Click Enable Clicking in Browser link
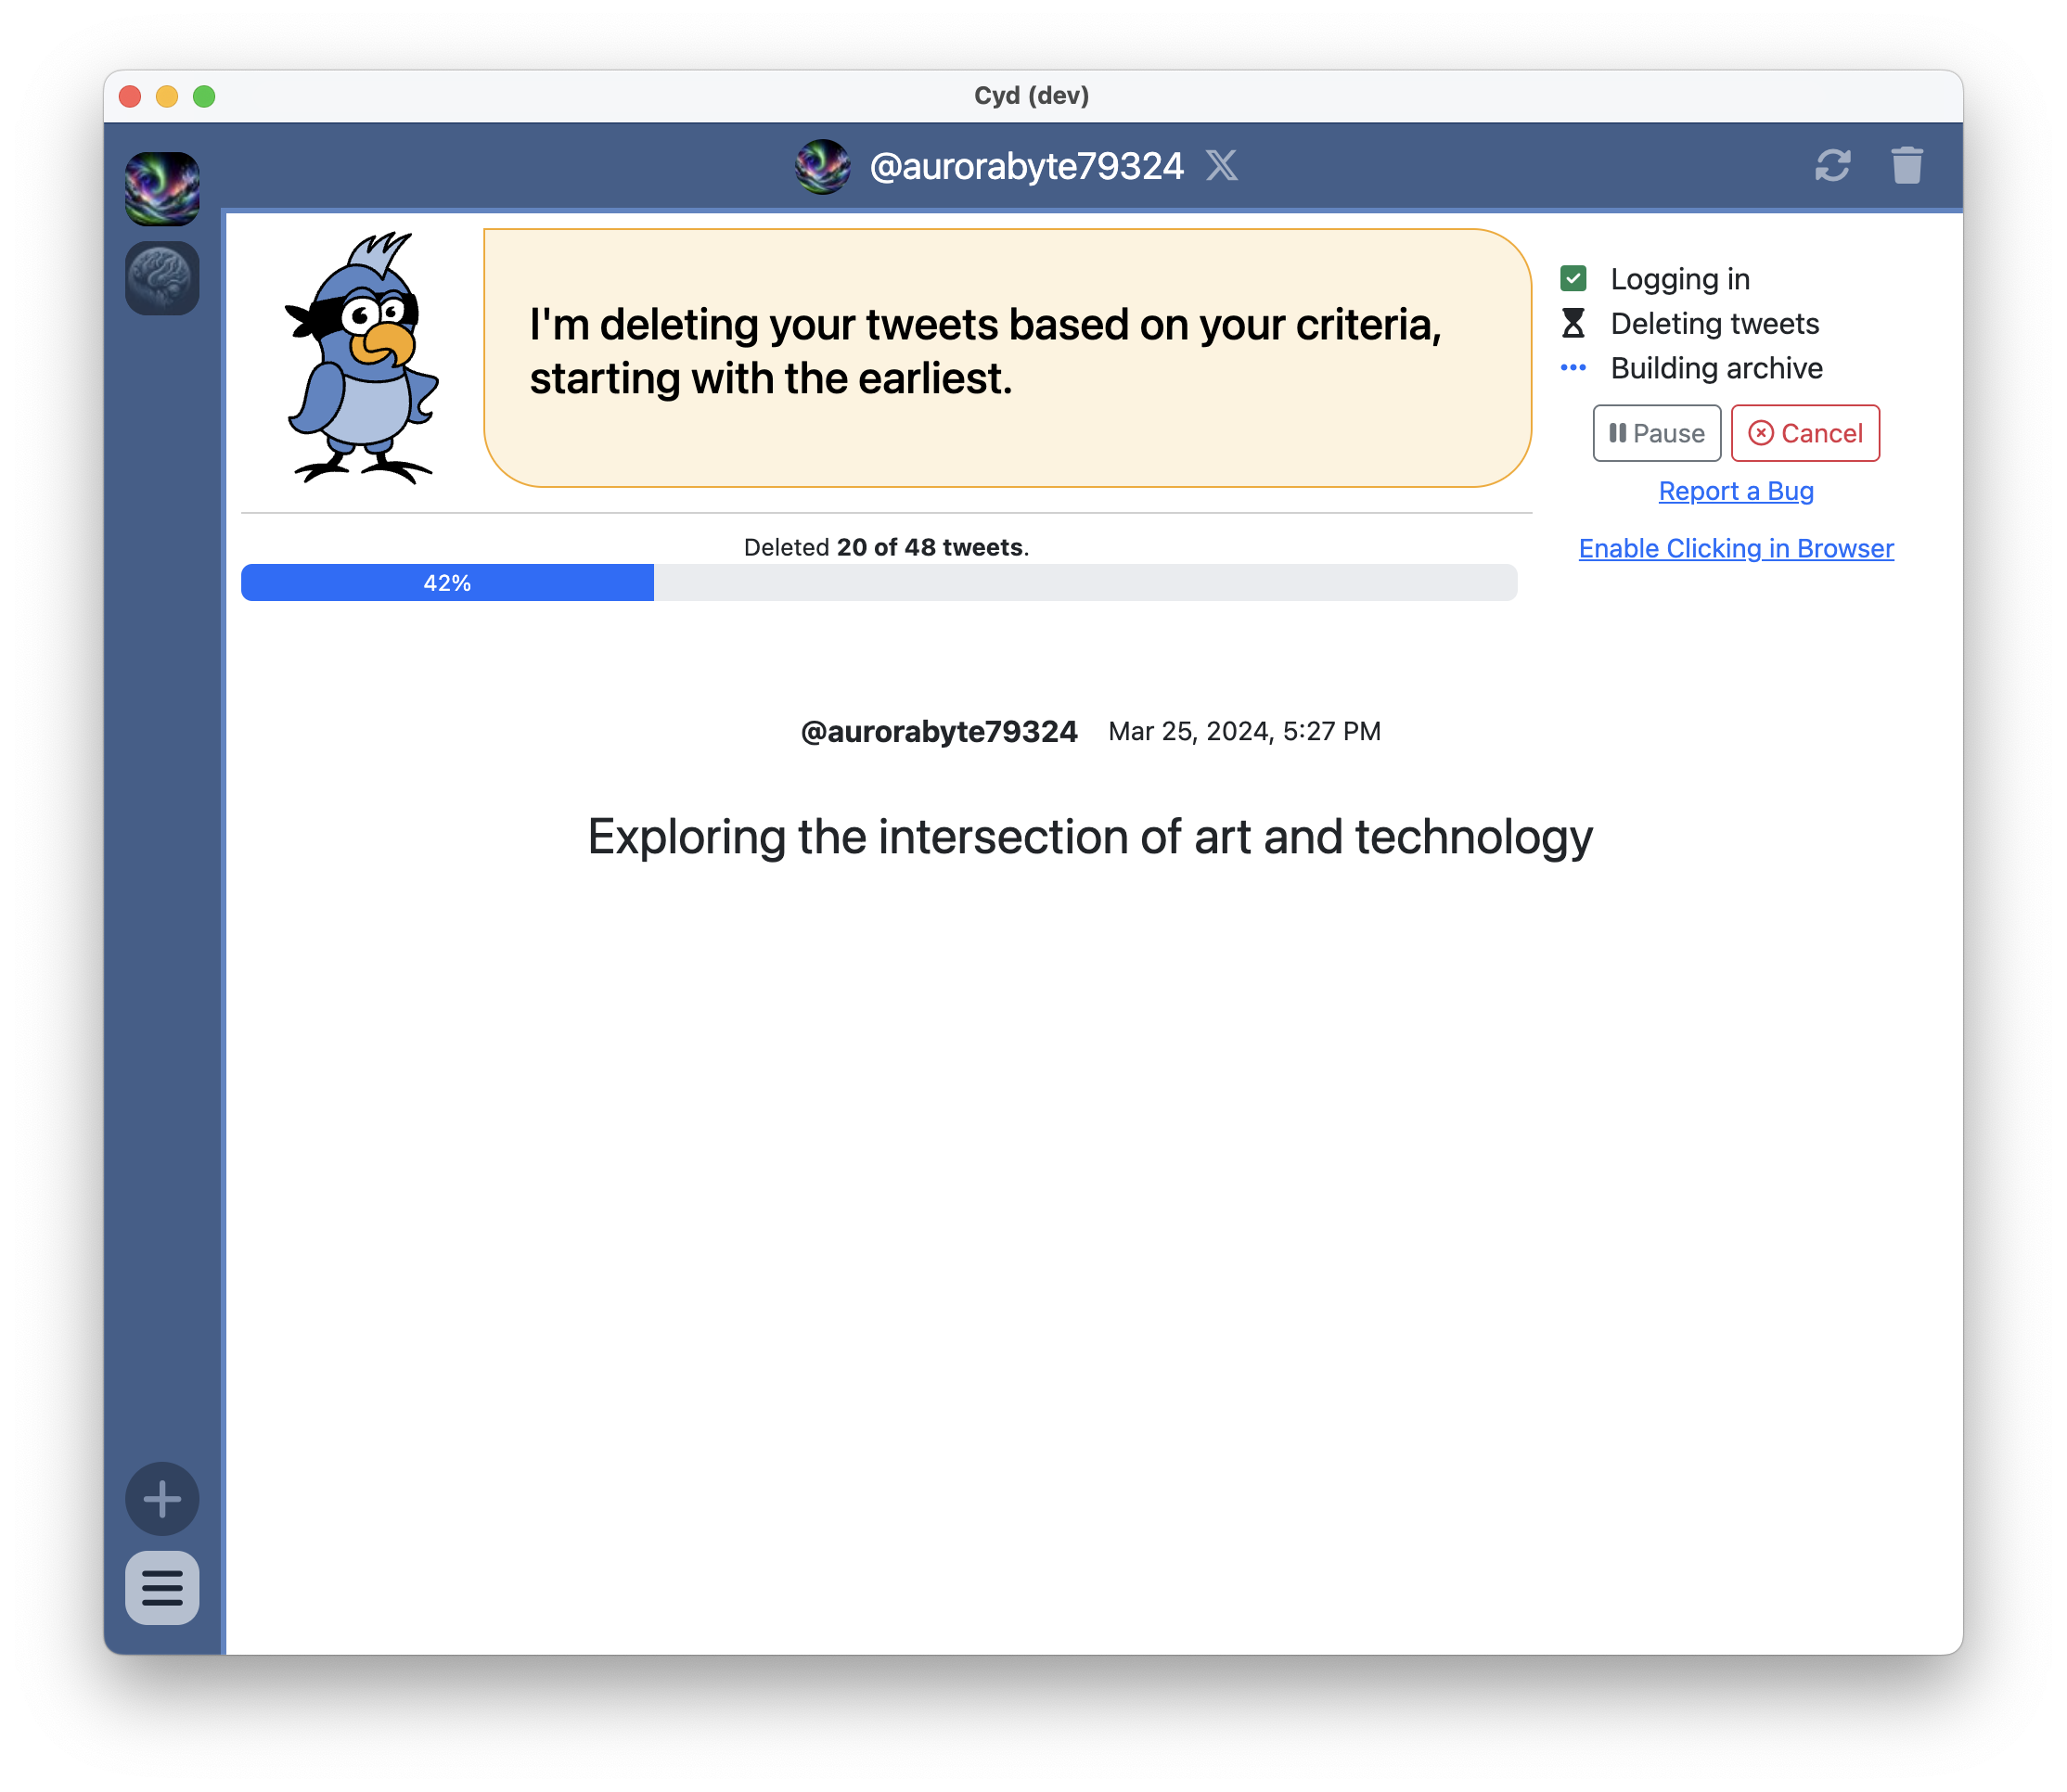Image resolution: width=2067 pixels, height=1792 pixels. point(1735,548)
